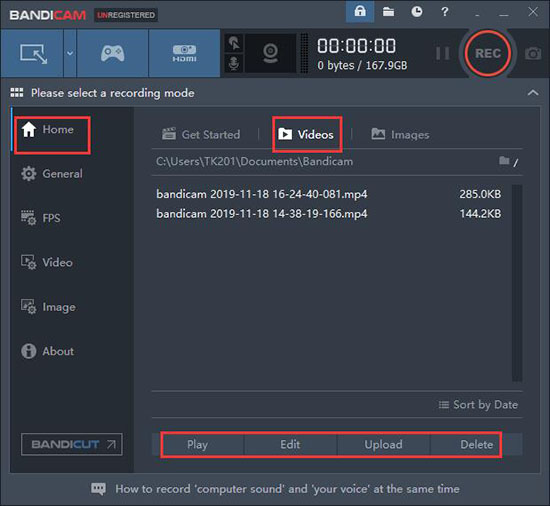Click the Play button

(197, 445)
